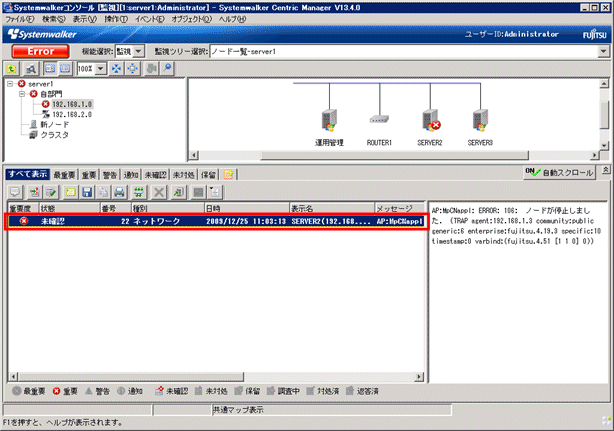This screenshot has height=431, width=614.
Task: Click the copy events icon
Action: 103,192
